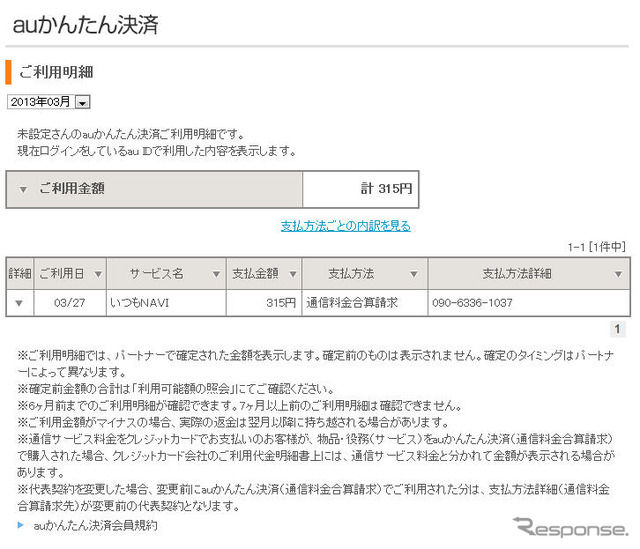
Task: Sort by サービス名 column arrow
Action: 216,274
